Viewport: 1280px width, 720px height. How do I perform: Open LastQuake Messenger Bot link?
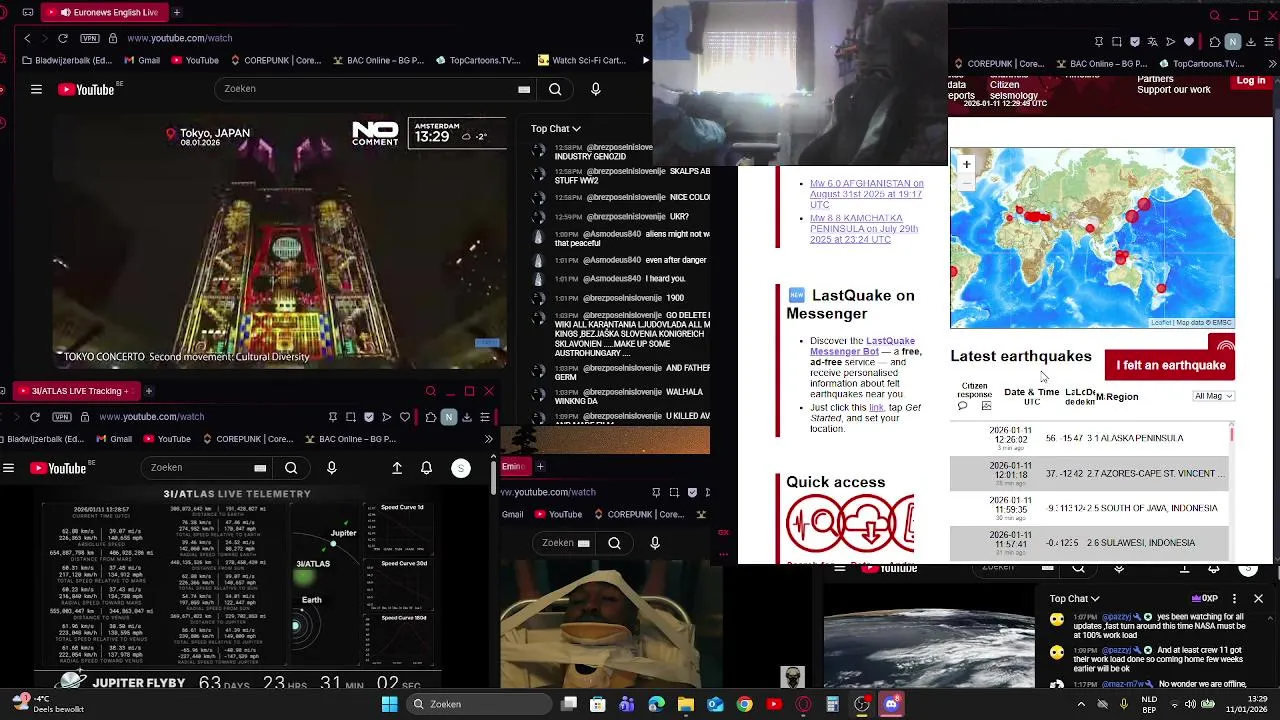[x=862, y=346]
